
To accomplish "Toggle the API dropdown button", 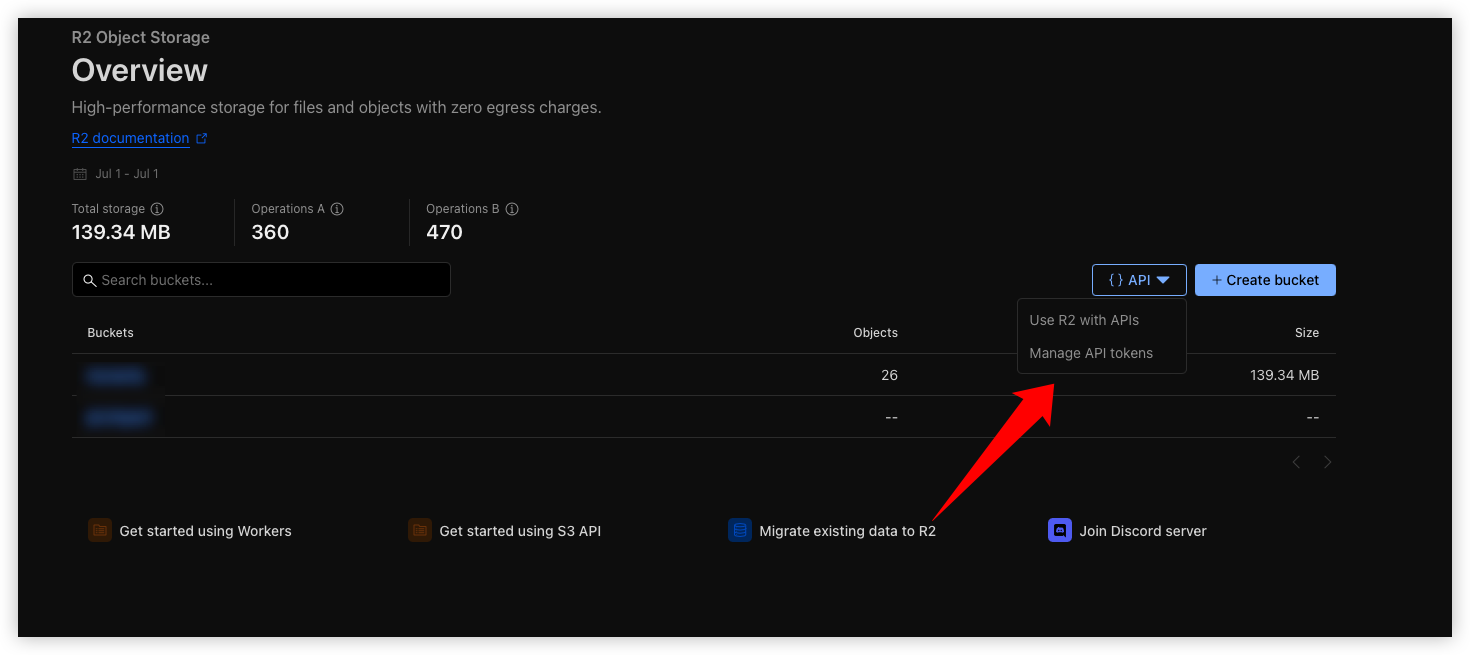I will (1139, 280).
